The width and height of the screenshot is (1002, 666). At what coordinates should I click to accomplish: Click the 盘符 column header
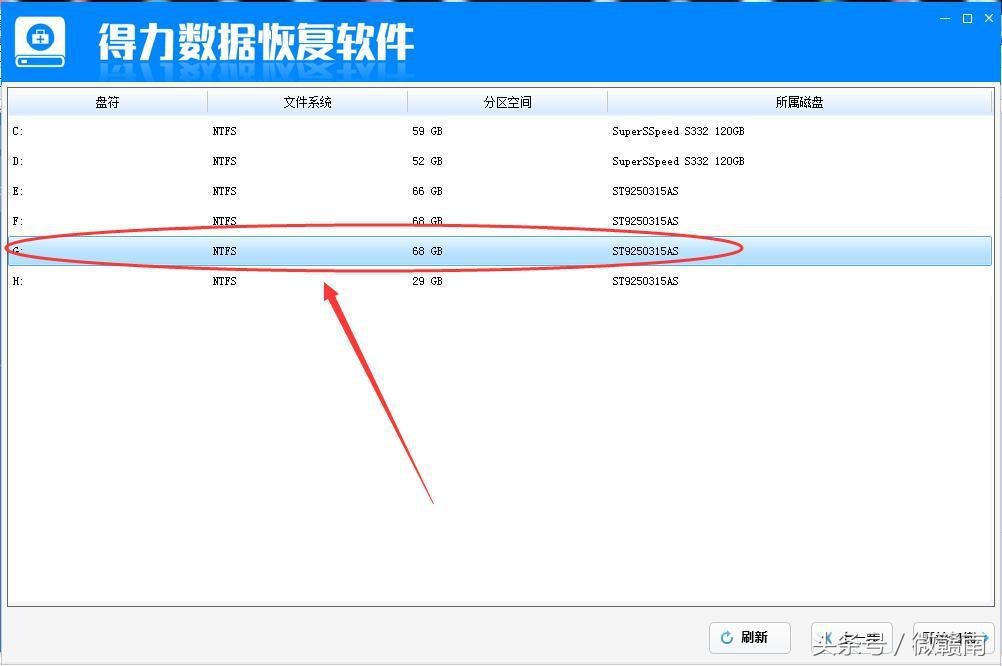pyautogui.click(x=106, y=101)
